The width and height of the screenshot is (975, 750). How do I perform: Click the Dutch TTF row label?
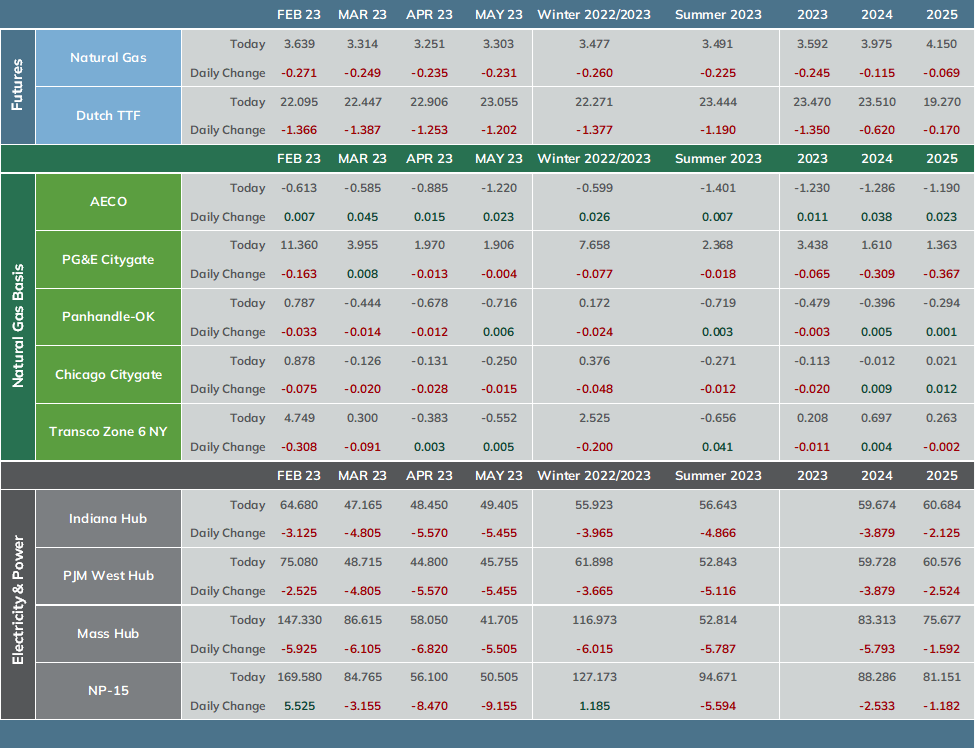click(x=108, y=116)
